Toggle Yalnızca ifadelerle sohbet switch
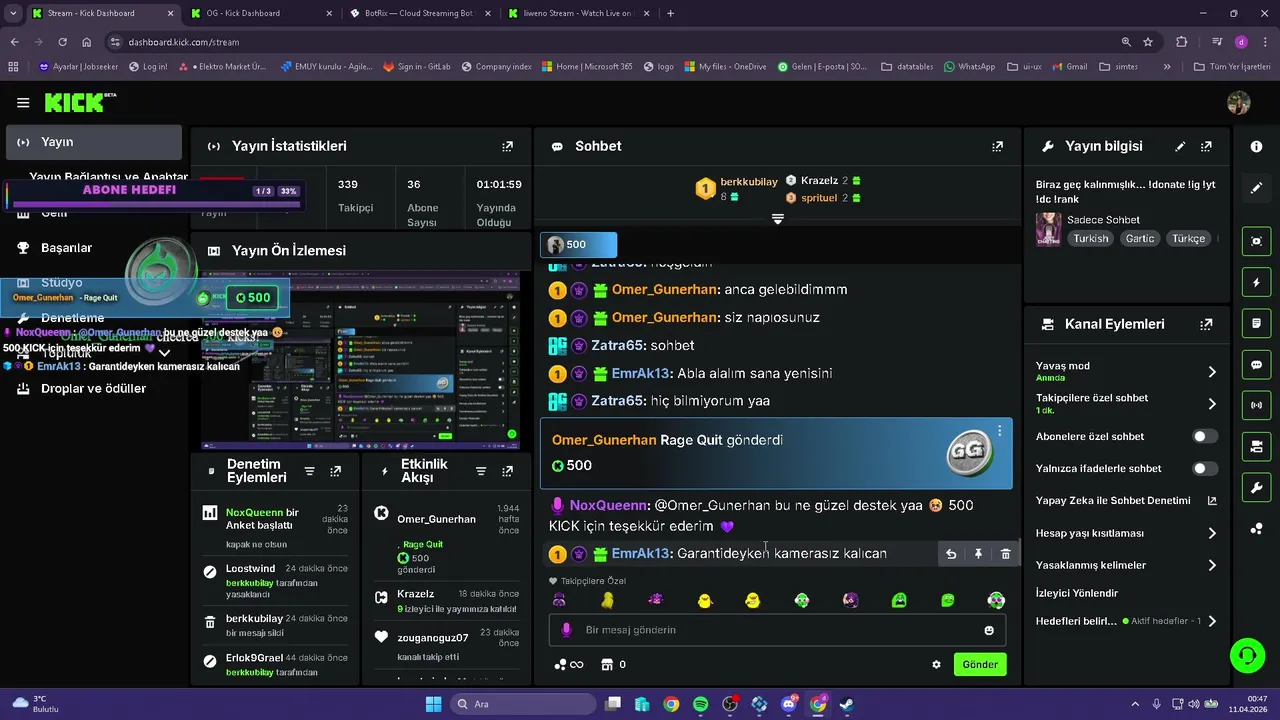This screenshot has width=1280, height=720. click(1206, 468)
